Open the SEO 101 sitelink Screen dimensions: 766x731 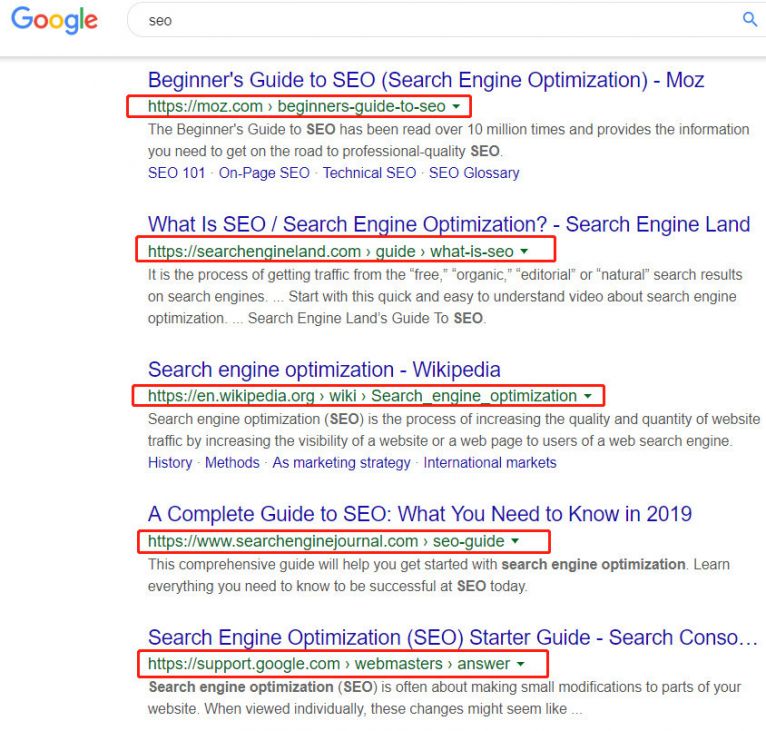coord(176,173)
